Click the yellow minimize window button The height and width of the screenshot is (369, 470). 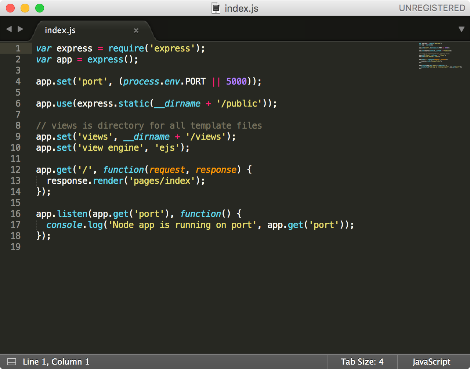point(25,8)
